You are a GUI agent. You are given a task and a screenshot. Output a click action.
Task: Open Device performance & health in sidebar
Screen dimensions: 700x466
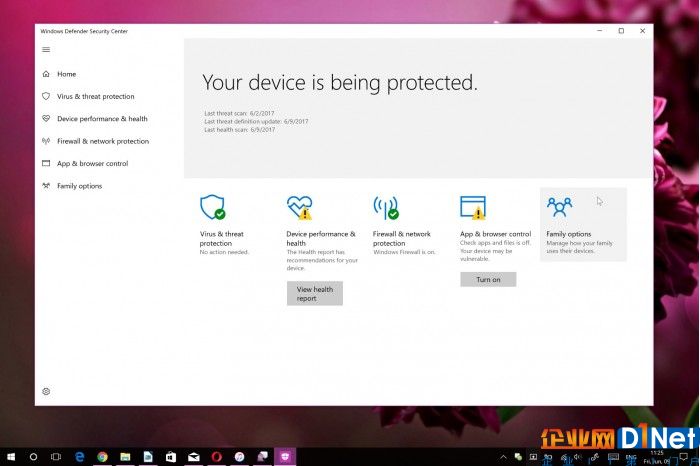pyautogui.click(x=102, y=119)
